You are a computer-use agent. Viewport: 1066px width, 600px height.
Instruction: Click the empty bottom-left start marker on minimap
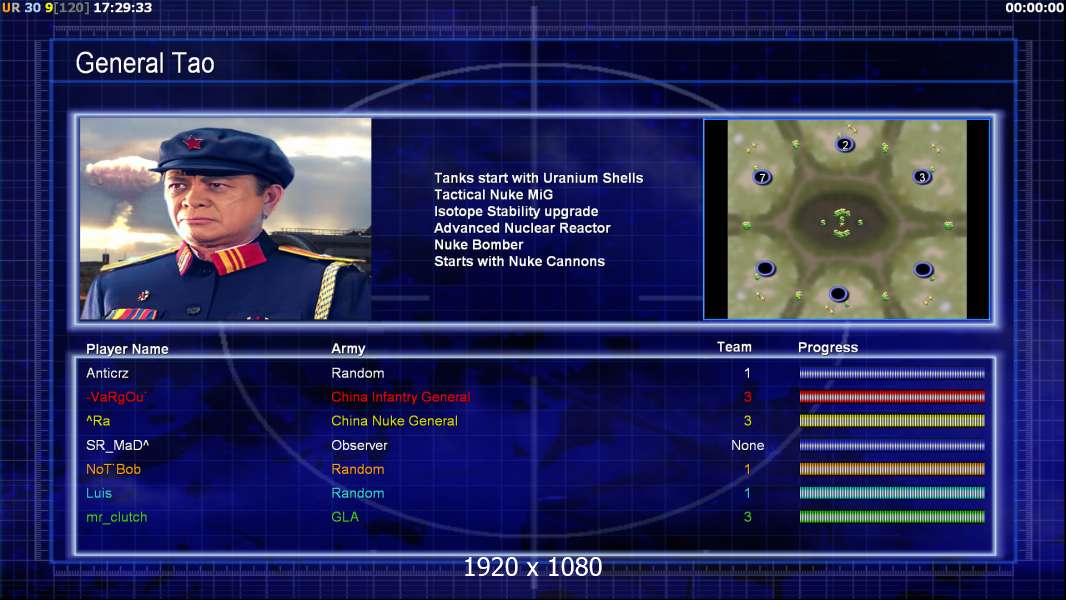[765, 268]
